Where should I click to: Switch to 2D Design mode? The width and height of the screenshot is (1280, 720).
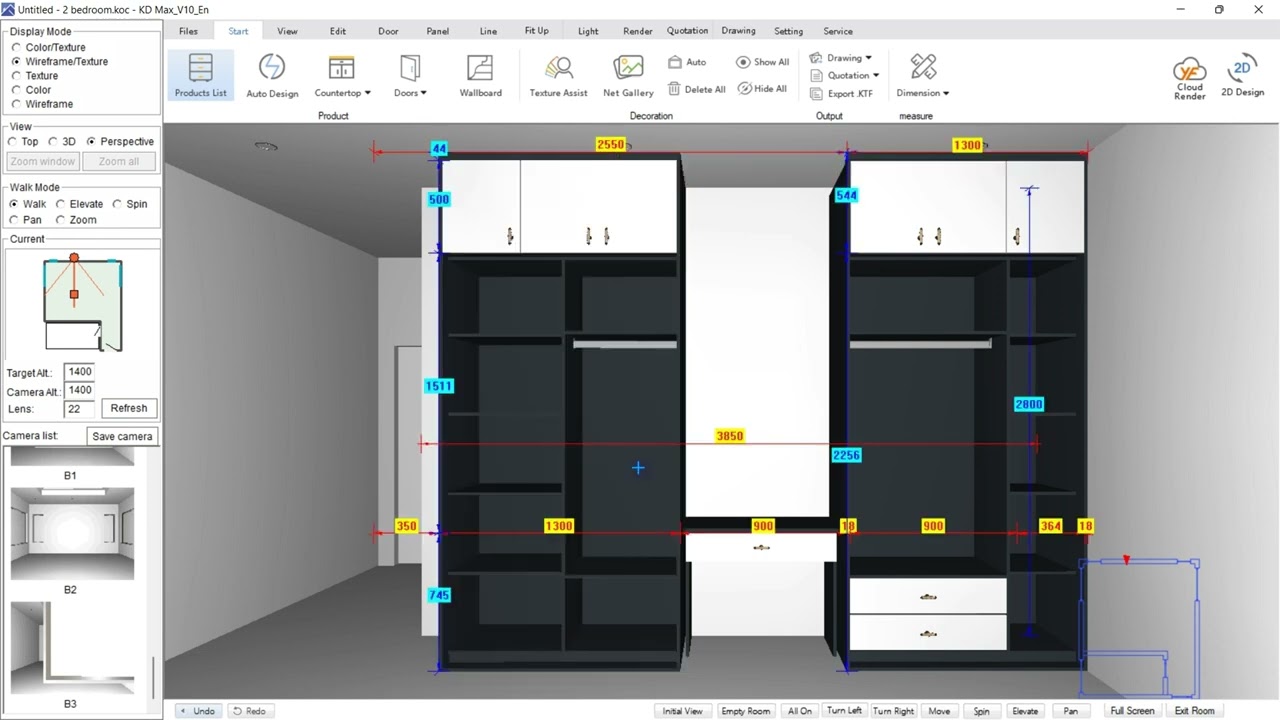click(1242, 75)
